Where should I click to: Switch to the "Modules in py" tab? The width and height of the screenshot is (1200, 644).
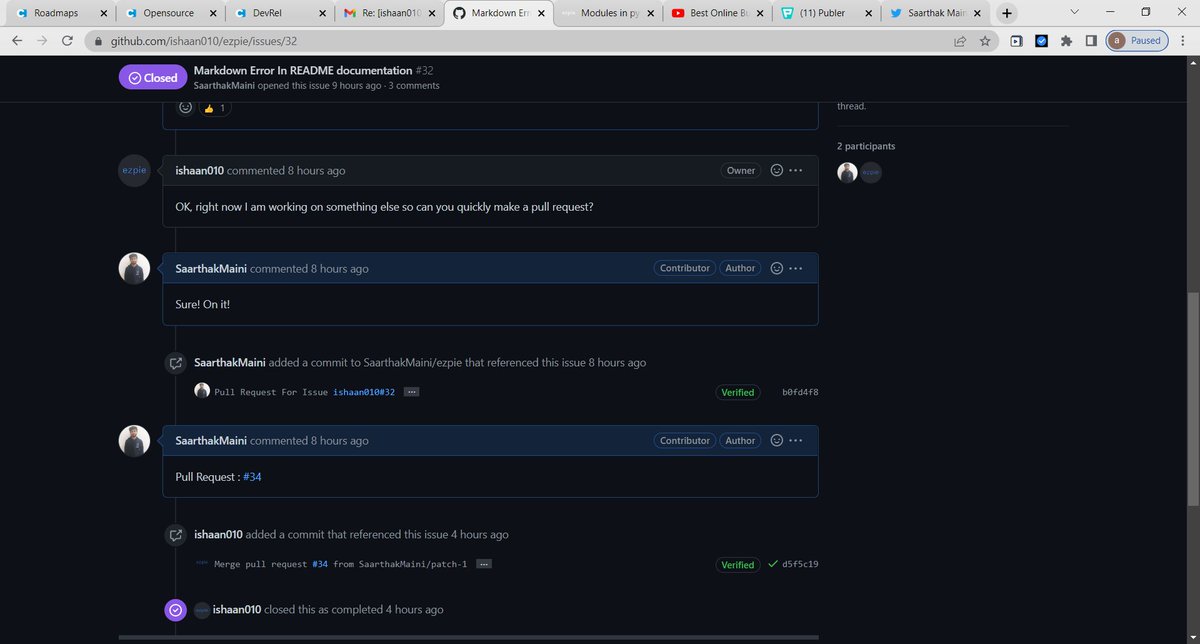point(608,13)
